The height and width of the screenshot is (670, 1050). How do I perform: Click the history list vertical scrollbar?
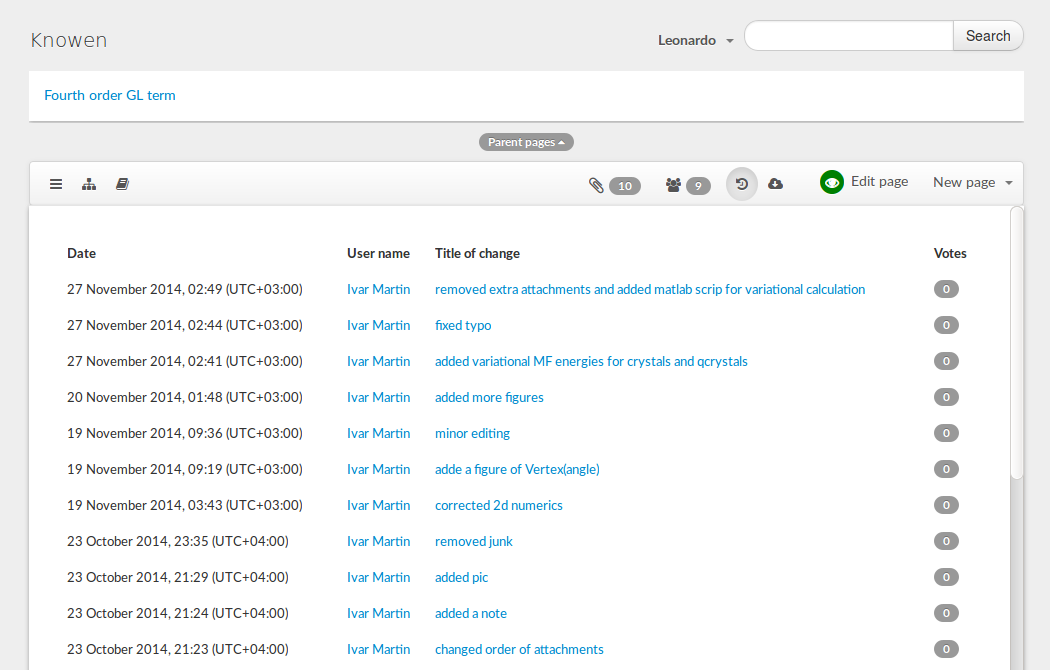pyautogui.click(x=1016, y=342)
